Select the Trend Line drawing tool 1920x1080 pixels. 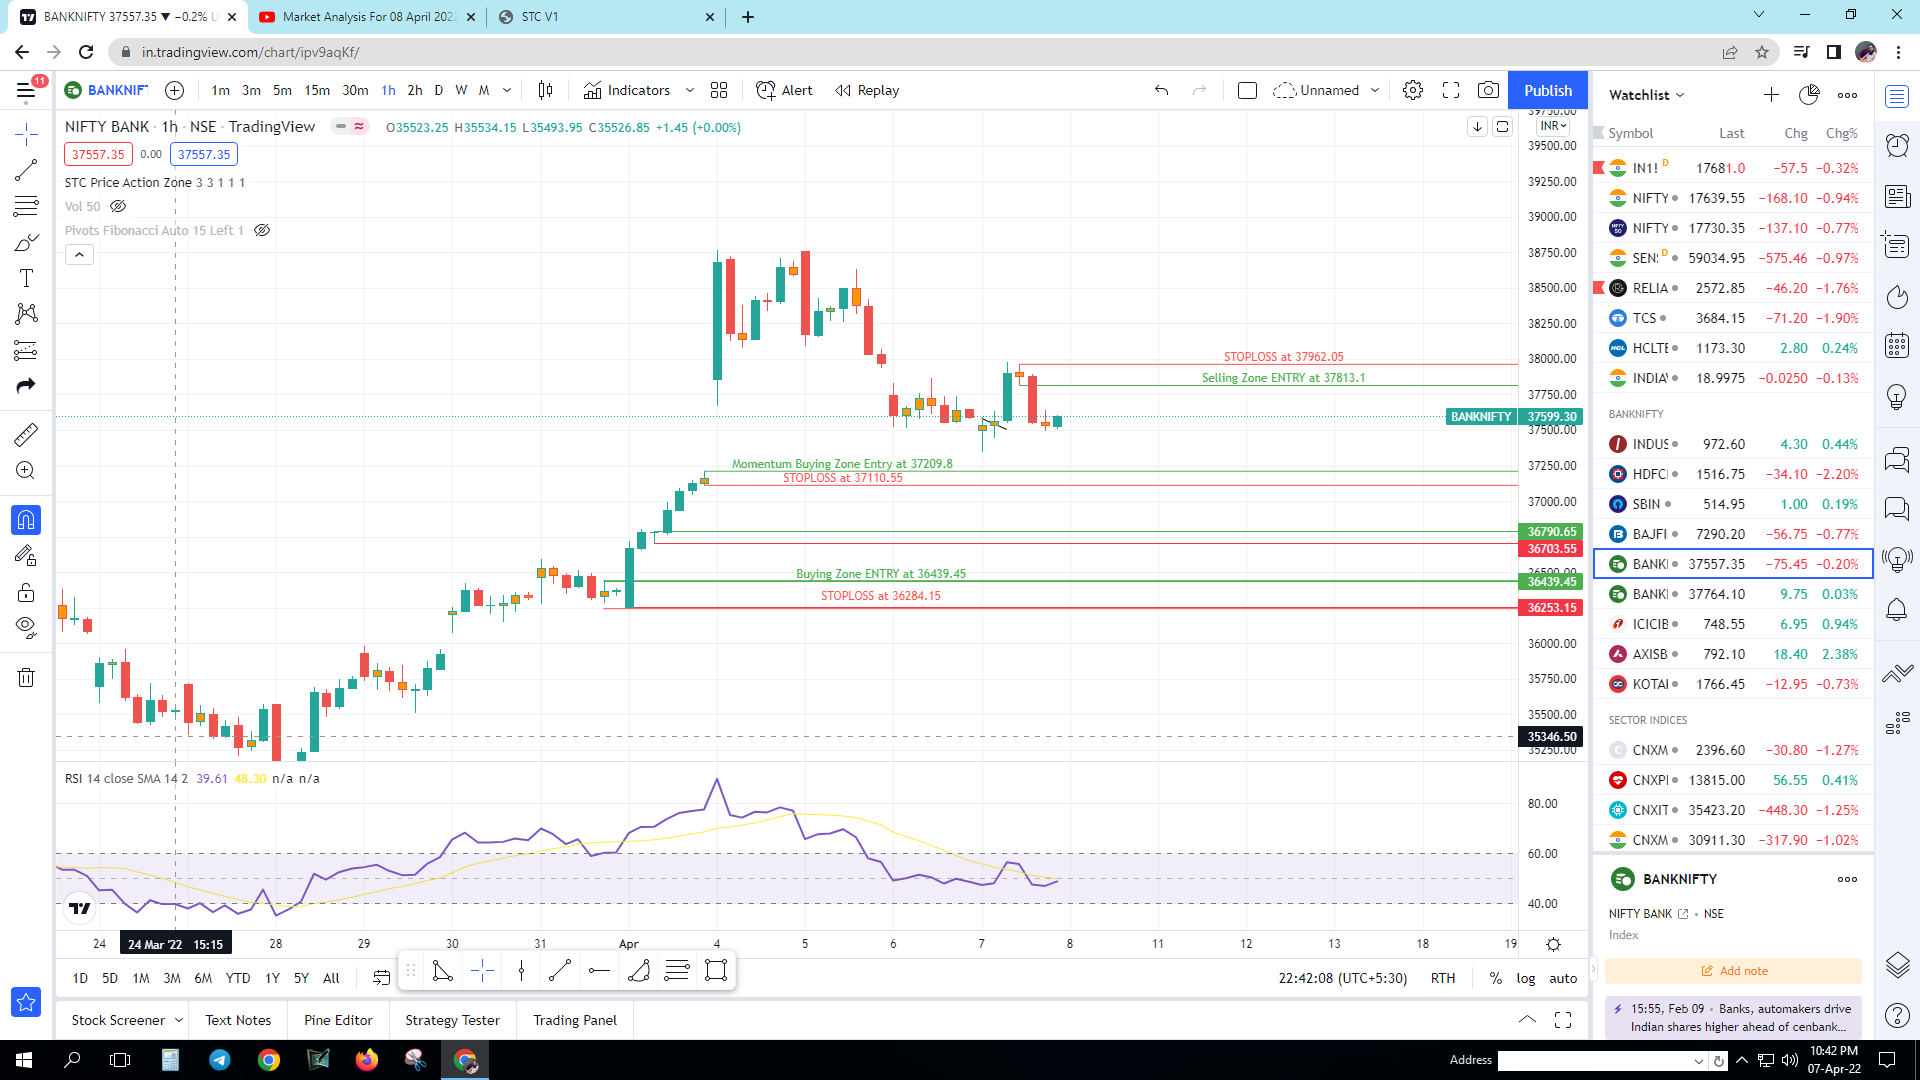[x=26, y=171]
